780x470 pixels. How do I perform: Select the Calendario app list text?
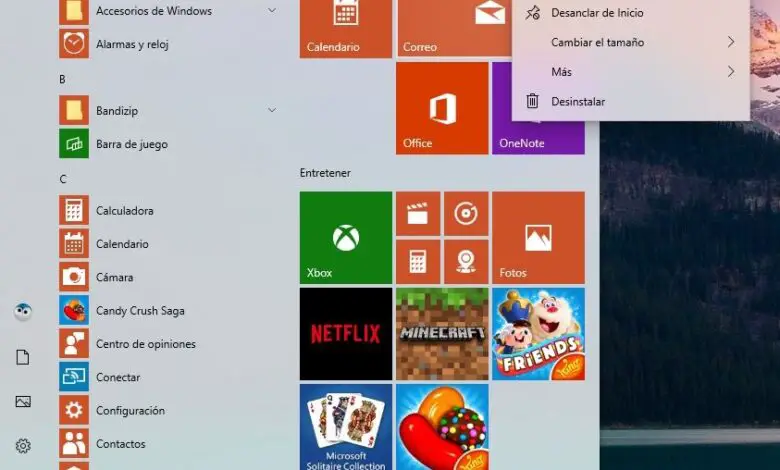tap(122, 244)
